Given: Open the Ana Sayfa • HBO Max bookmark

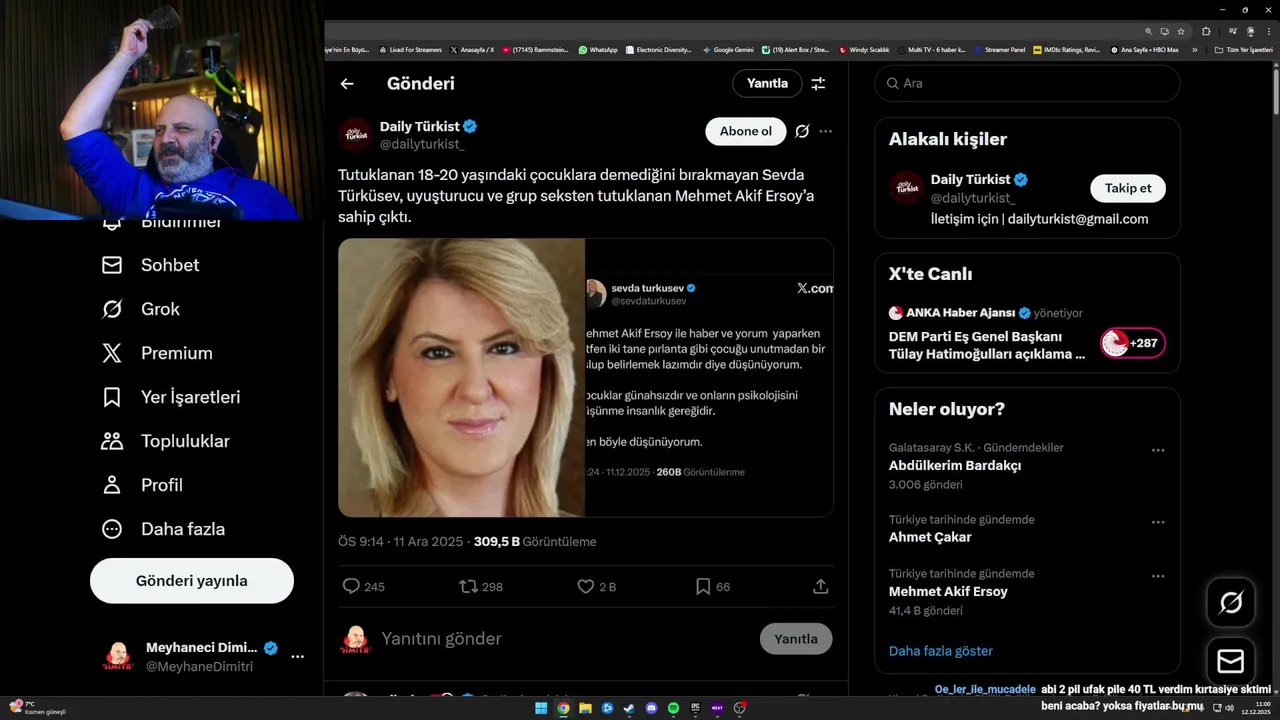Looking at the screenshot, I should [x=1145, y=50].
